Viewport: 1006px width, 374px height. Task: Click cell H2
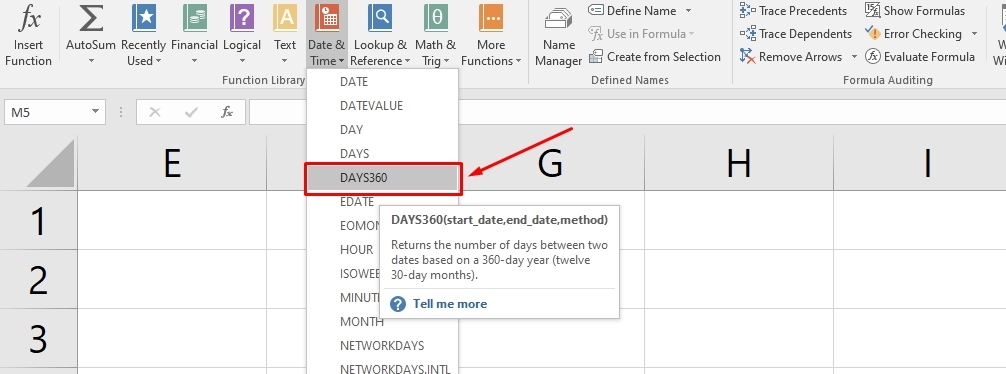[x=739, y=279]
